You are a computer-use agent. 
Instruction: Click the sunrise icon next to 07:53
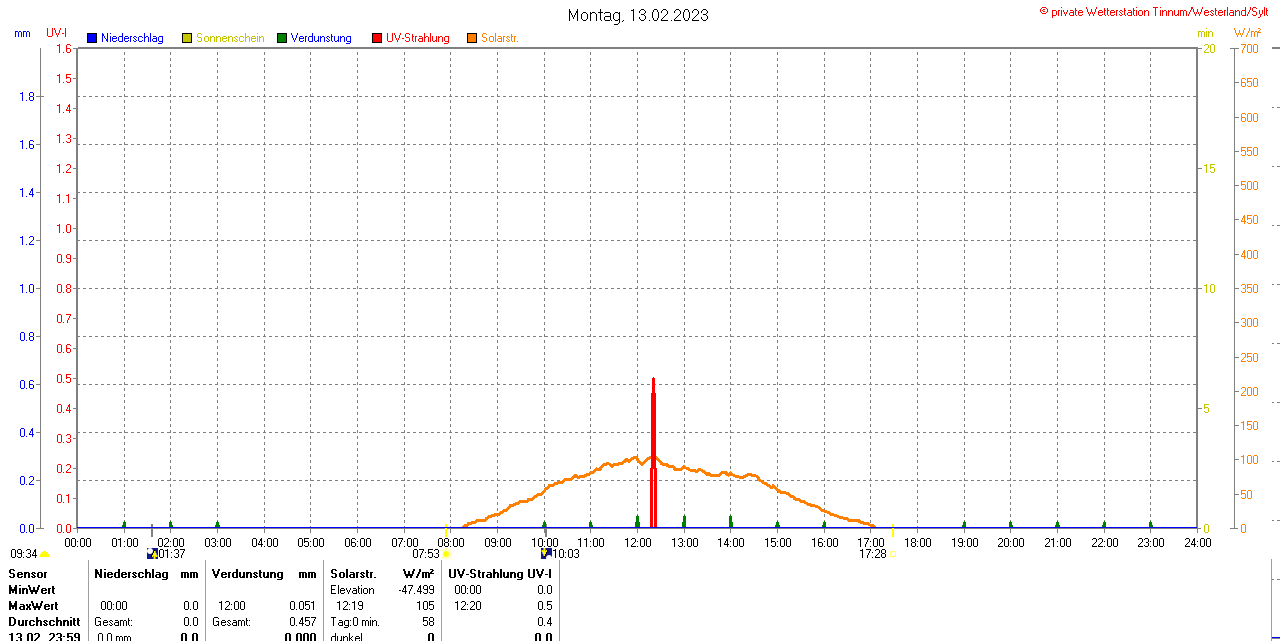(446, 554)
